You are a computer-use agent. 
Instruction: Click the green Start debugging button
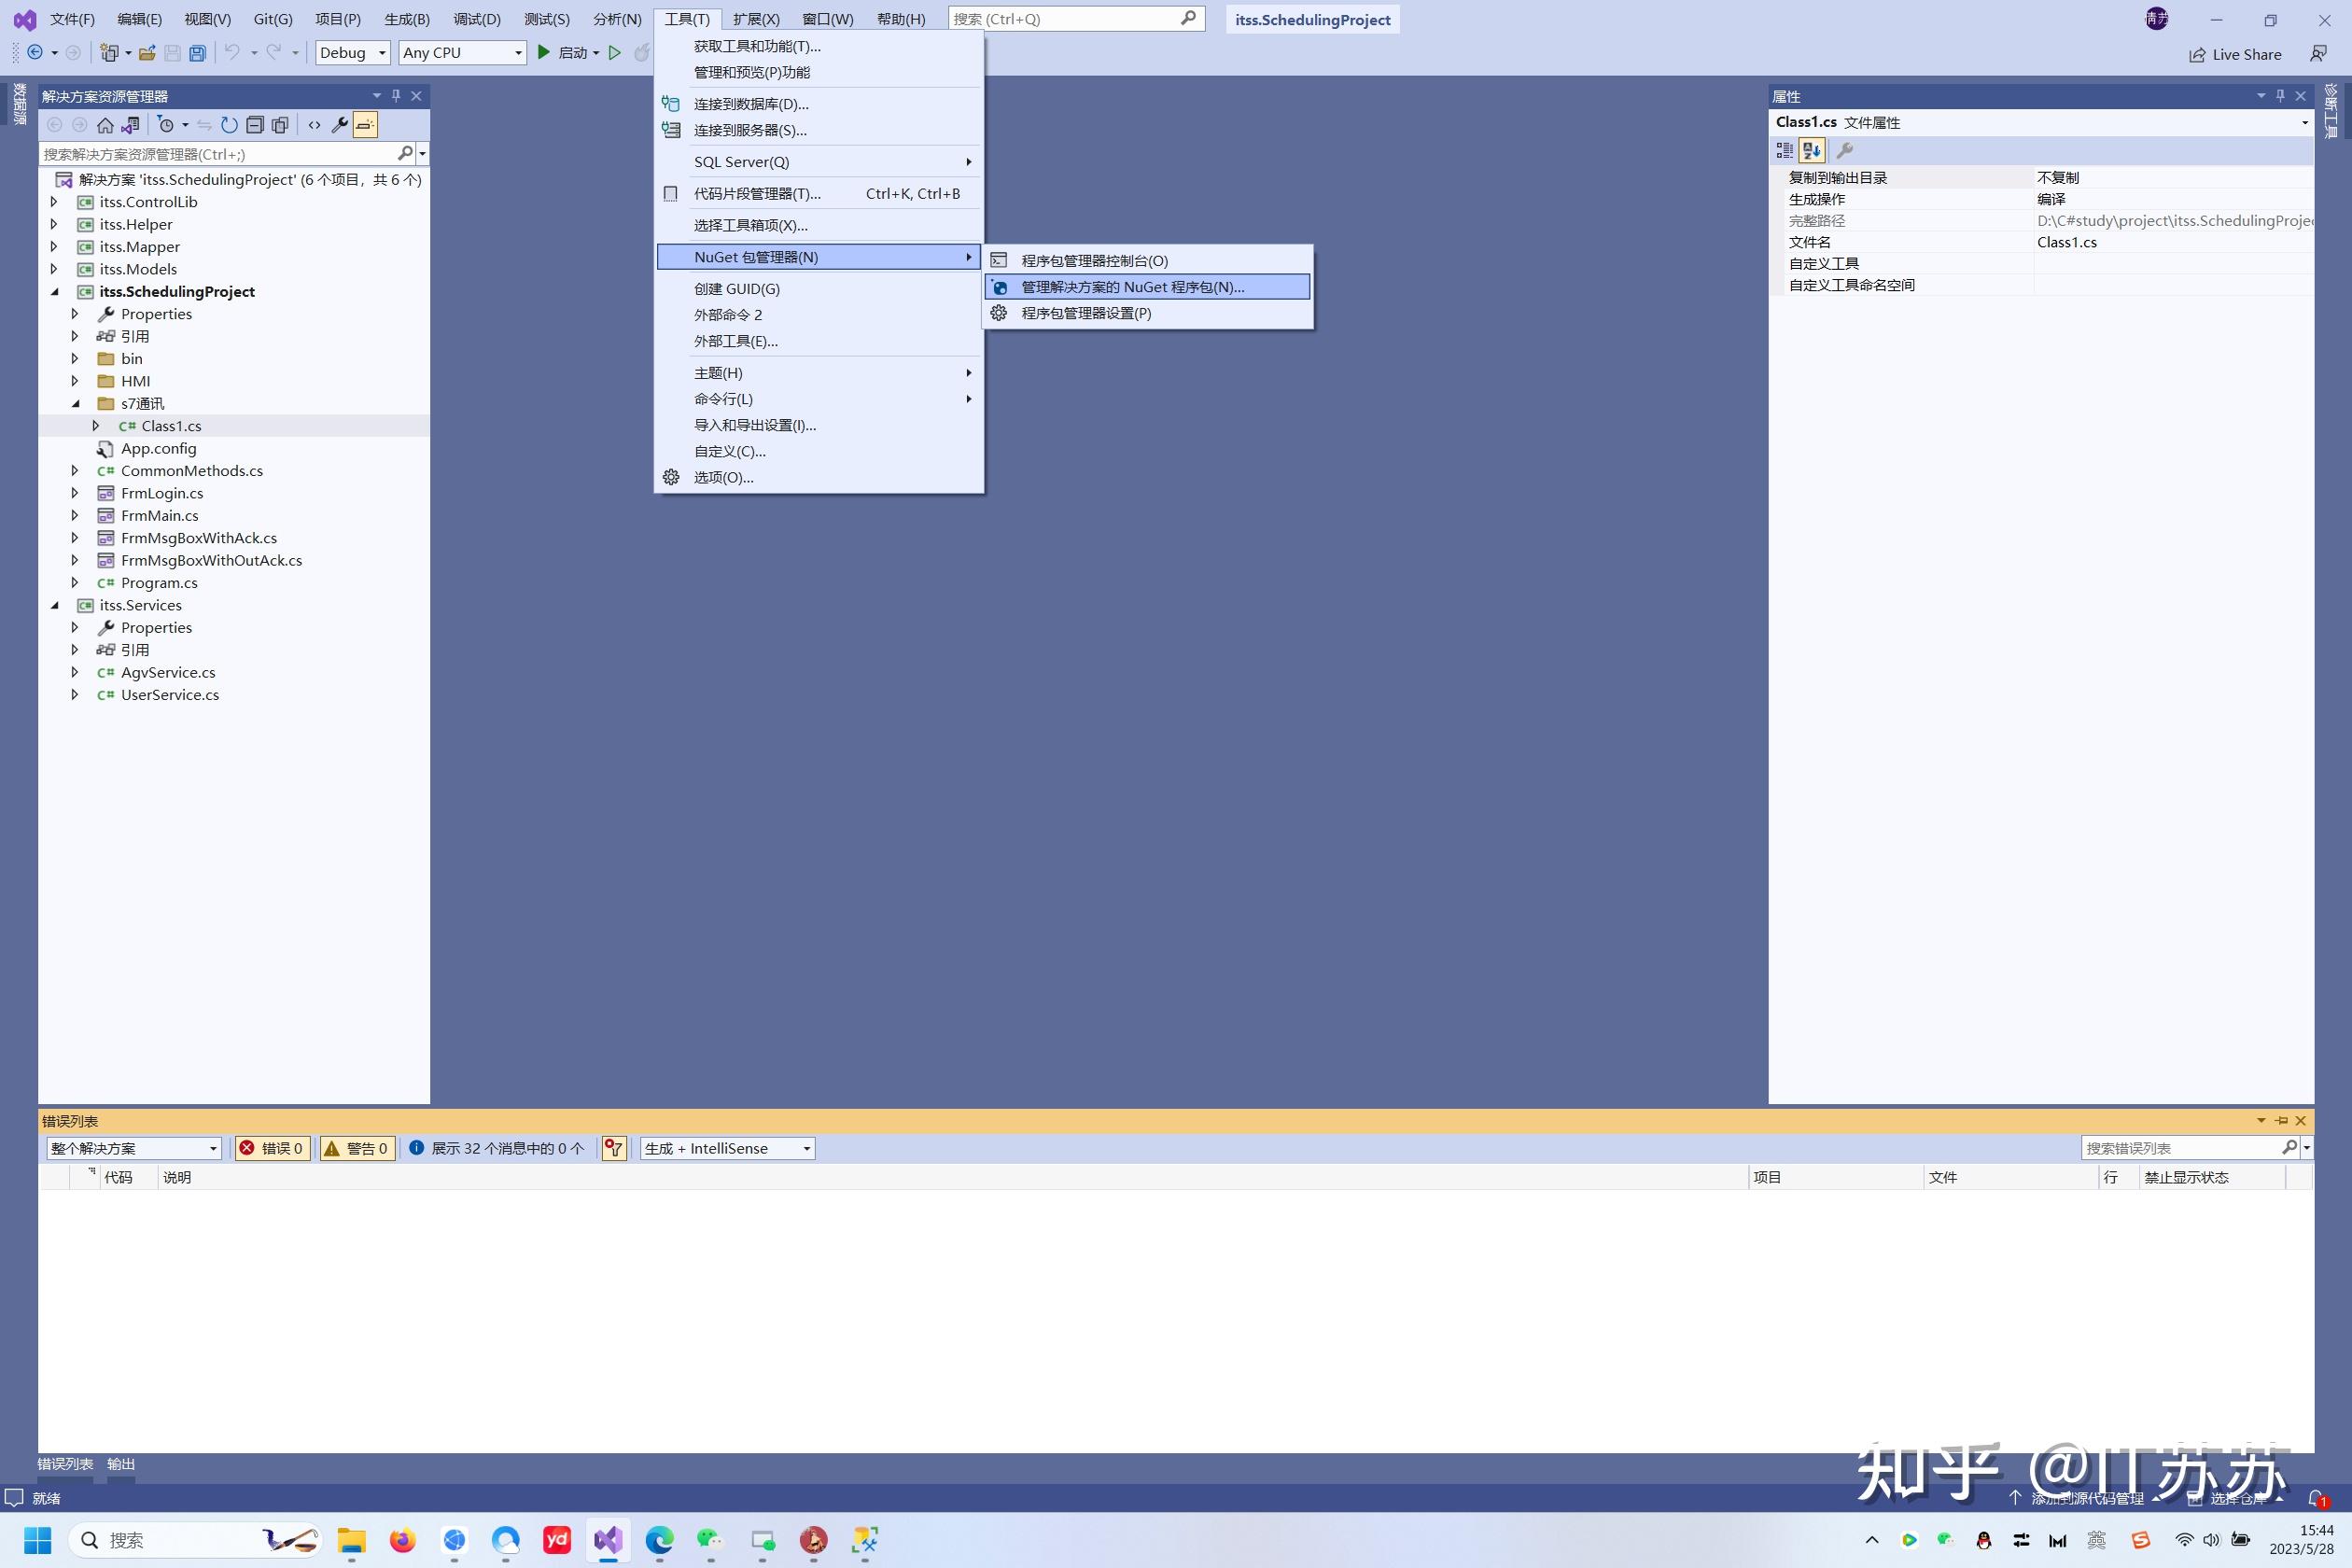[544, 52]
